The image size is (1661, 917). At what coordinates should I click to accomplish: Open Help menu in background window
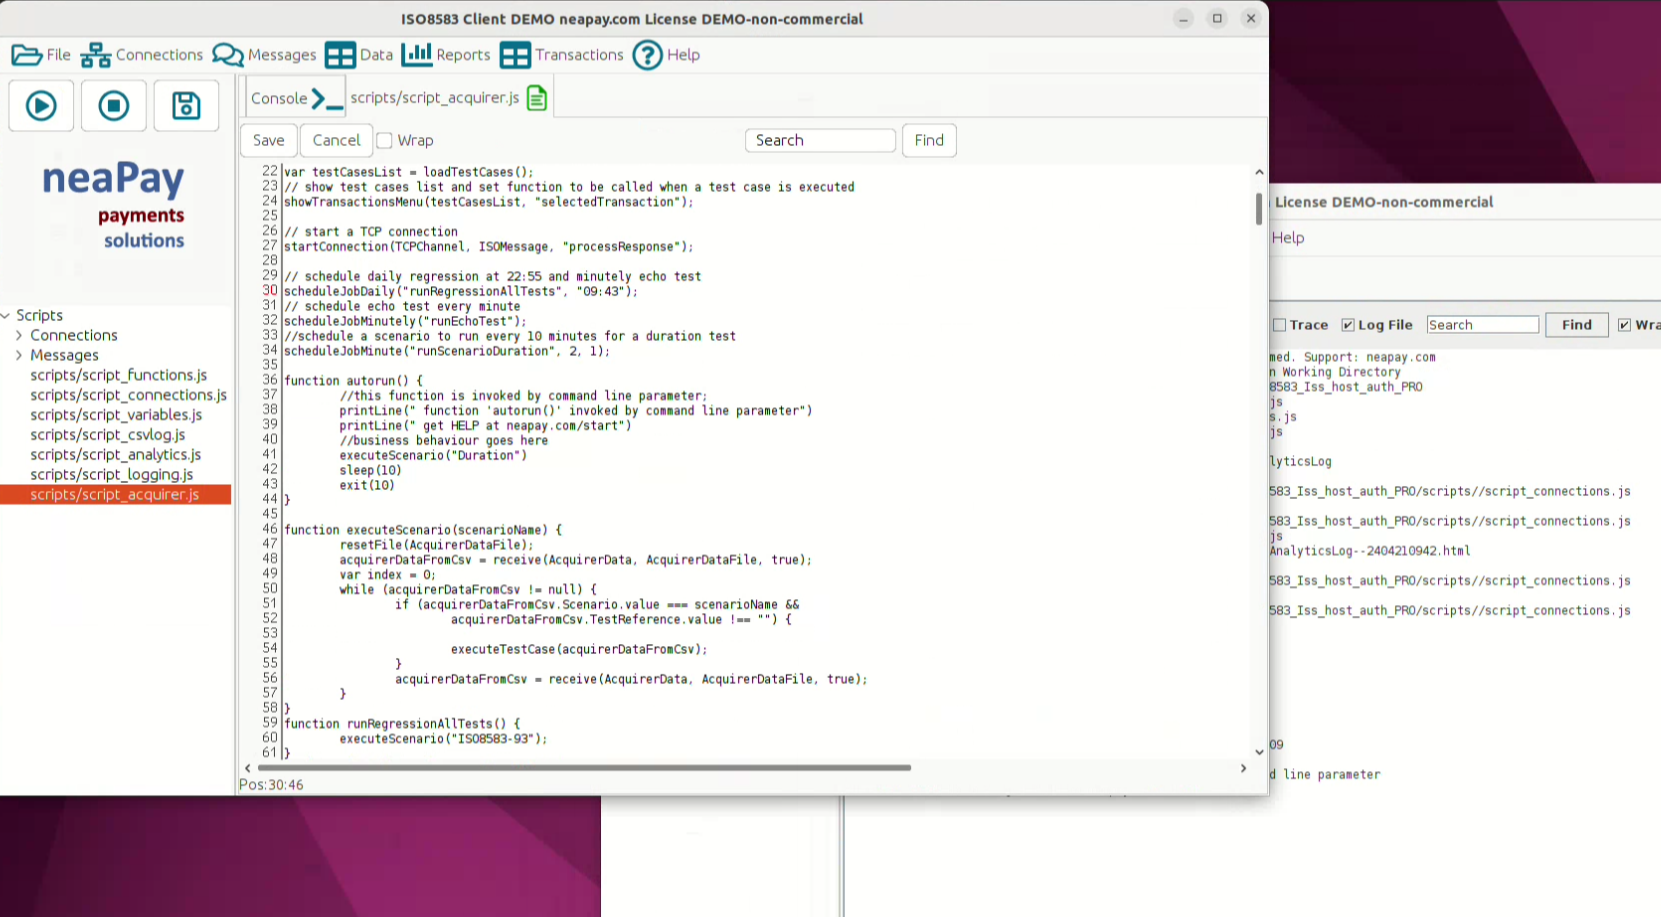click(1288, 238)
